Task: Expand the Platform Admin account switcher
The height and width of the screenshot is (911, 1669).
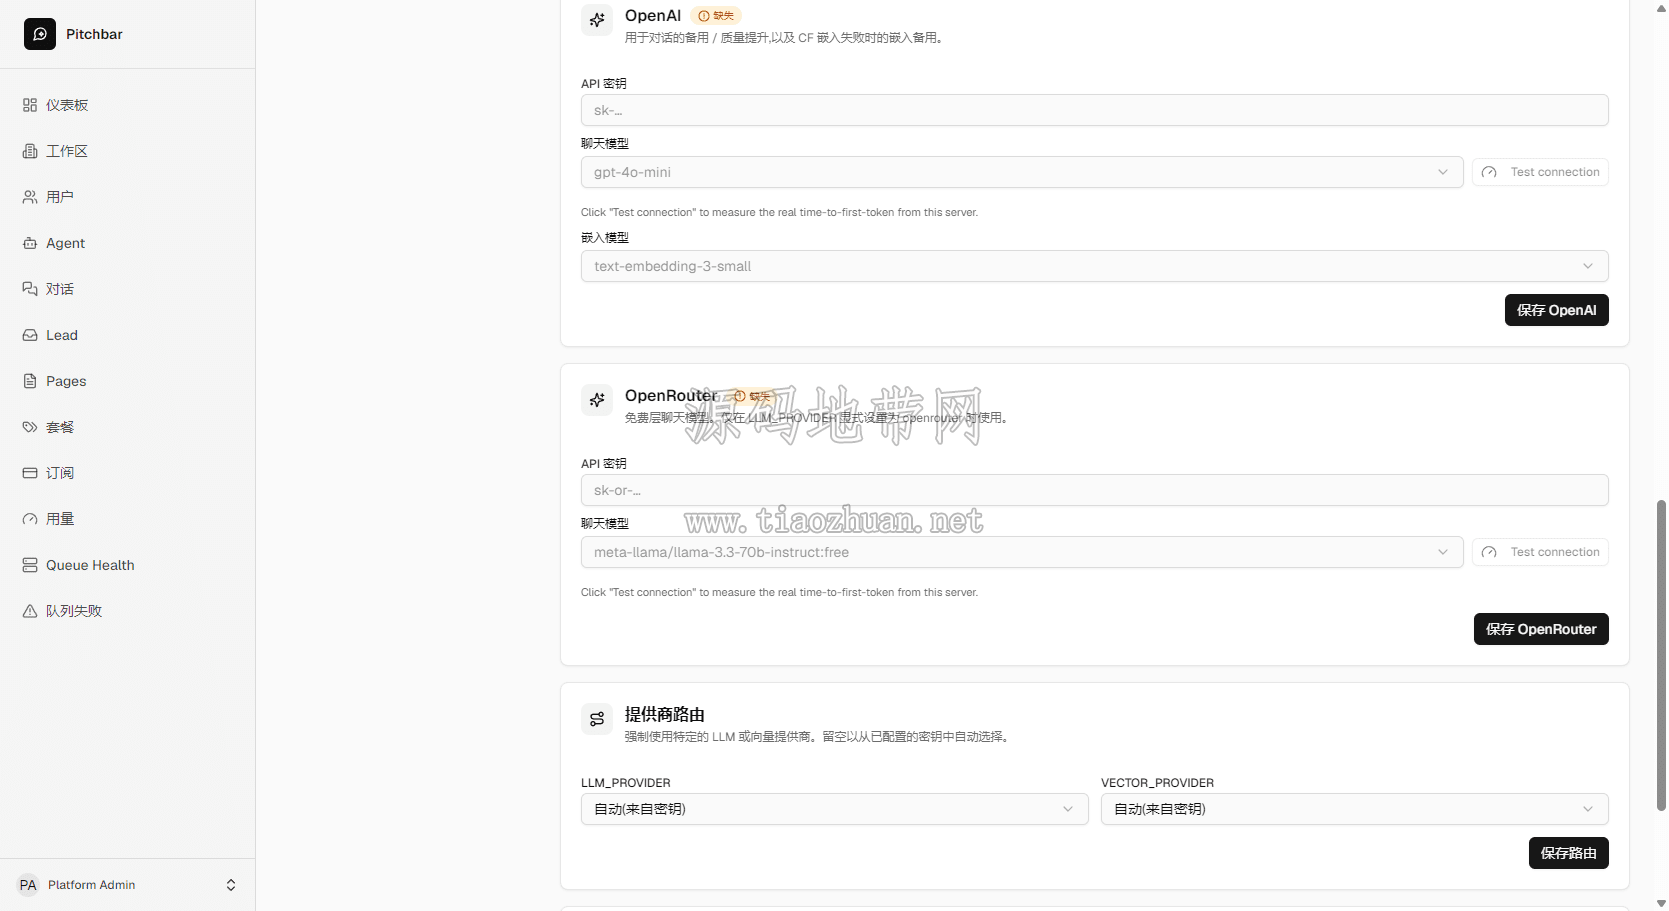Action: tap(128, 885)
